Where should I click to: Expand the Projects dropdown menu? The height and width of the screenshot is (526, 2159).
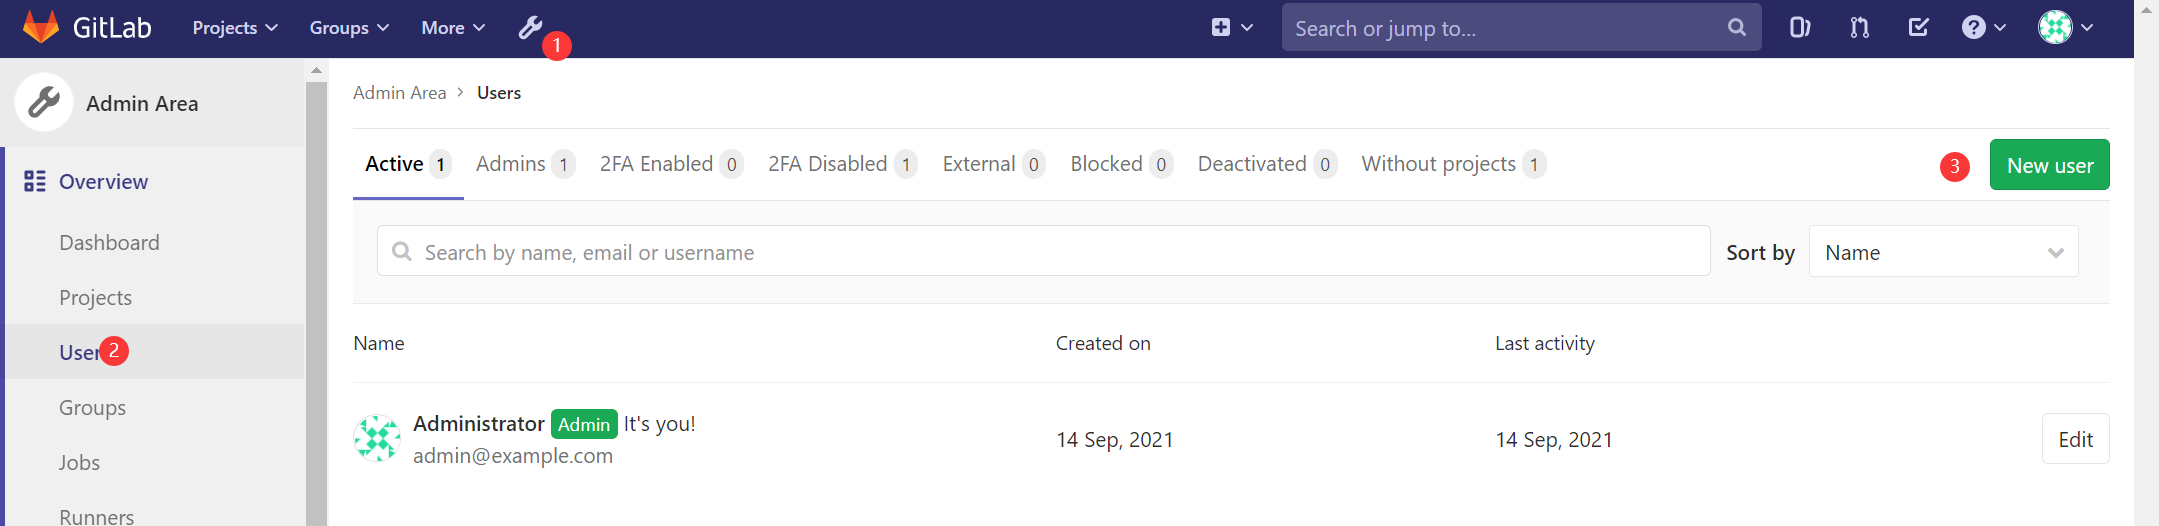tap(235, 28)
